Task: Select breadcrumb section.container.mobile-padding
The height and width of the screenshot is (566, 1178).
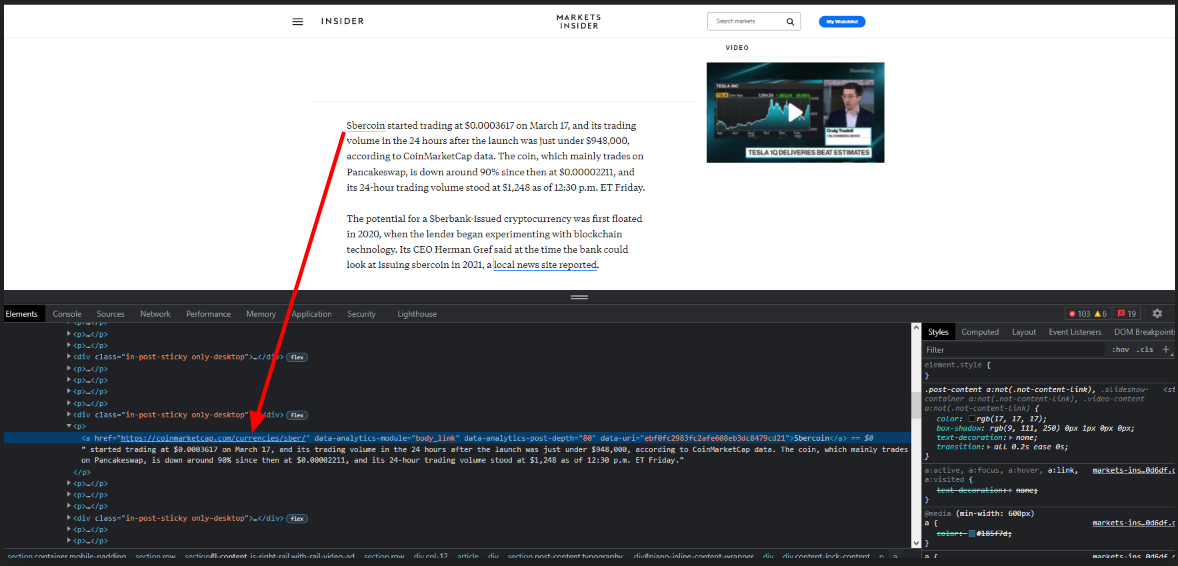Action: (x=65, y=556)
